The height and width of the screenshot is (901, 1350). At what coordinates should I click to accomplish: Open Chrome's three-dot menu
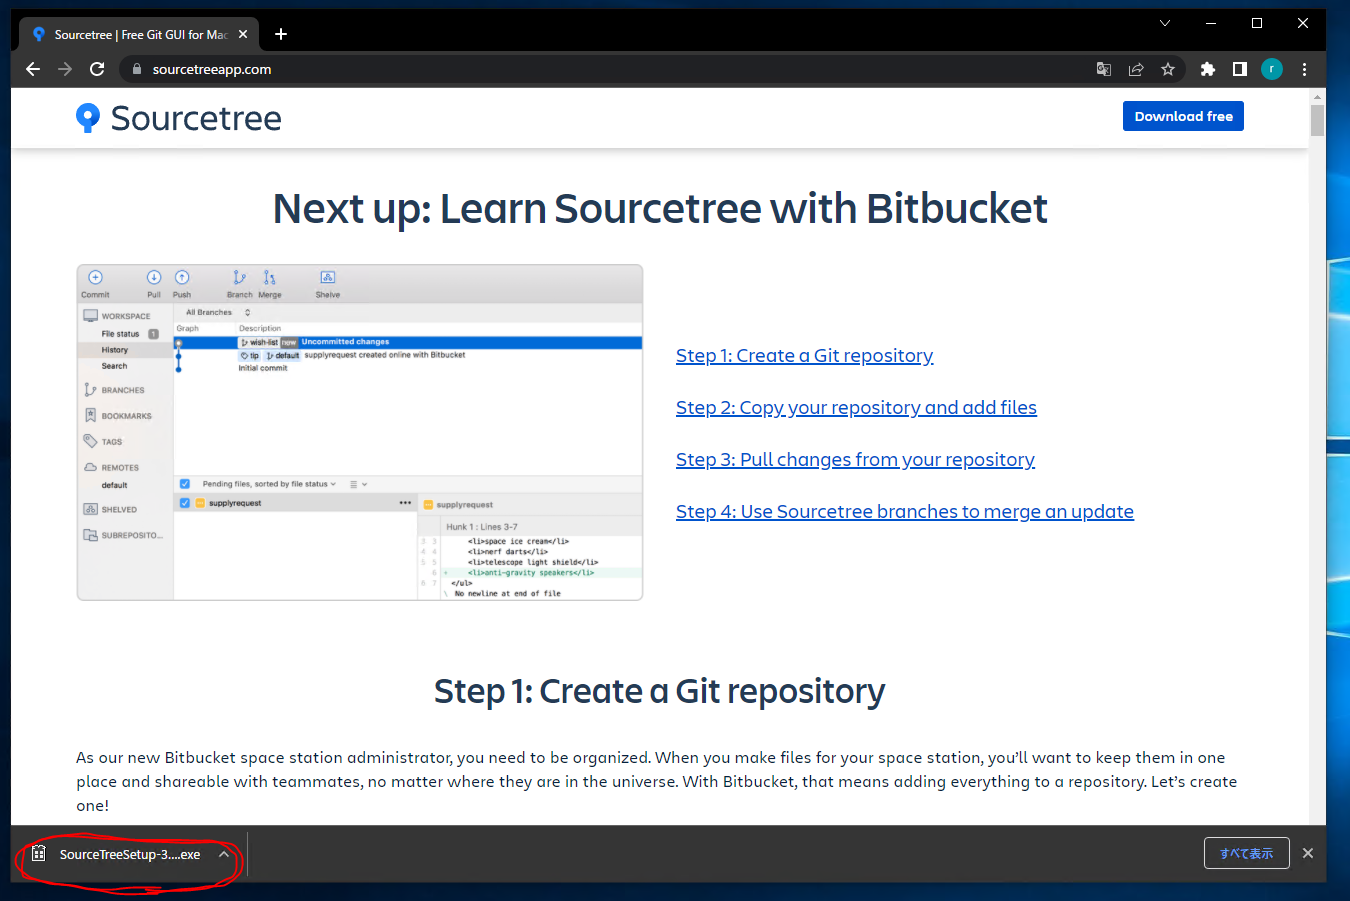(x=1304, y=69)
